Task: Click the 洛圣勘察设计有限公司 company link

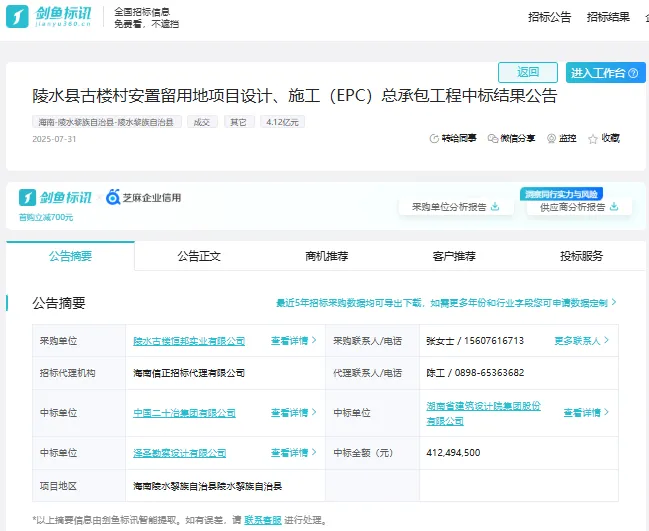Action: [x=180, y=453]
